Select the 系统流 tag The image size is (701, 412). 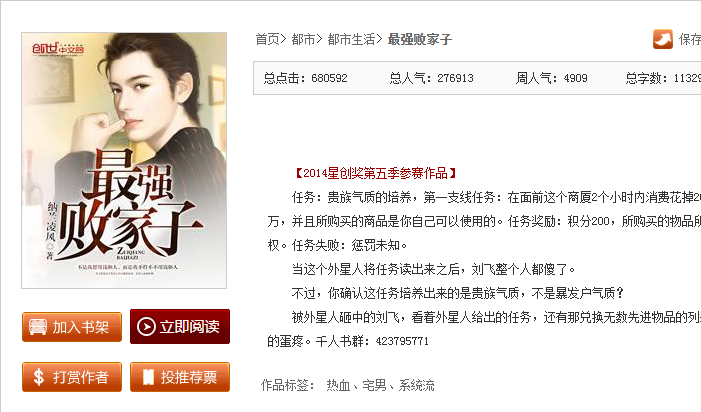416,385
